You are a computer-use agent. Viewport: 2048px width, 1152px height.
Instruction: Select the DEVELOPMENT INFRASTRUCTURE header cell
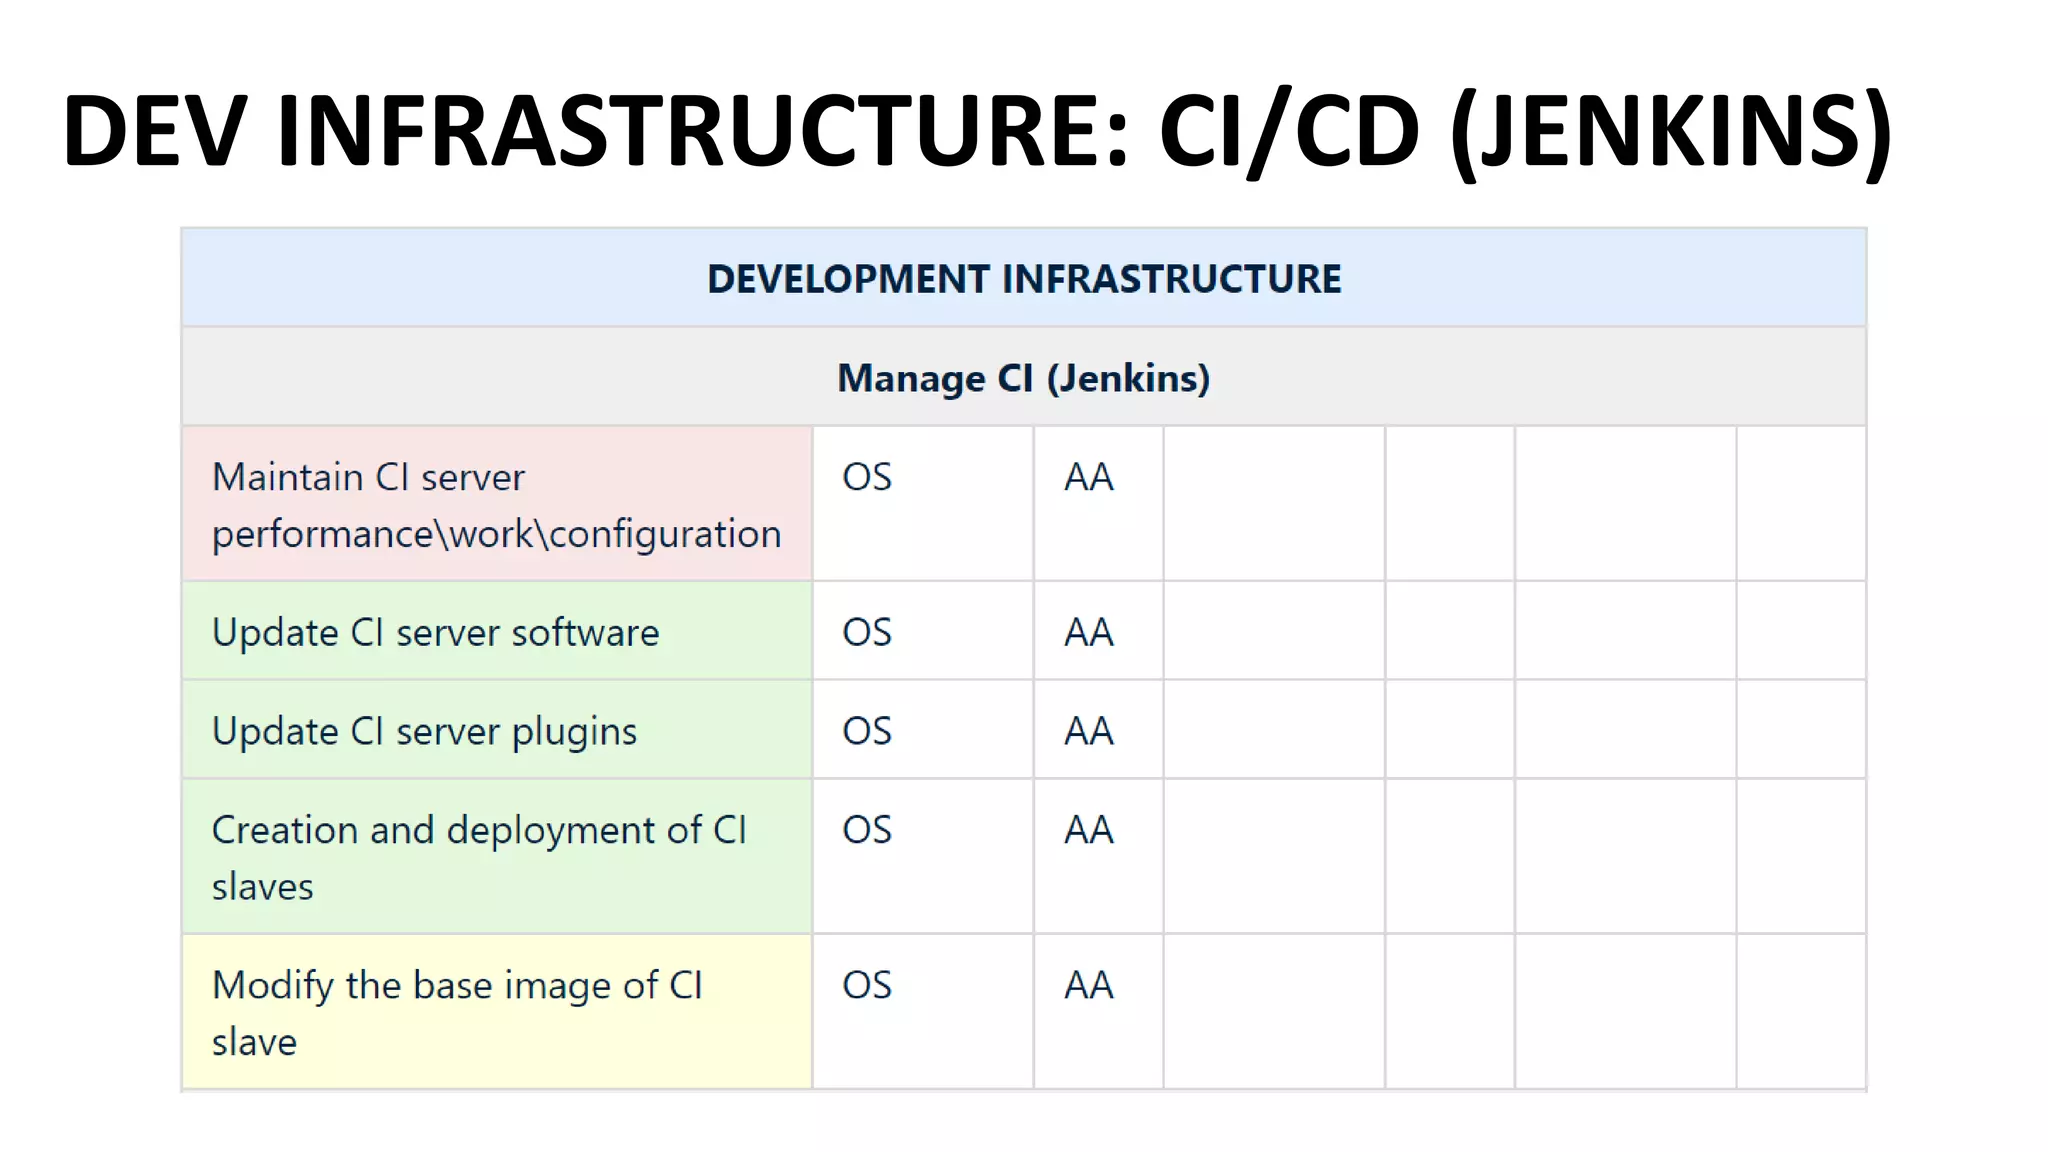coord(1024,279)
